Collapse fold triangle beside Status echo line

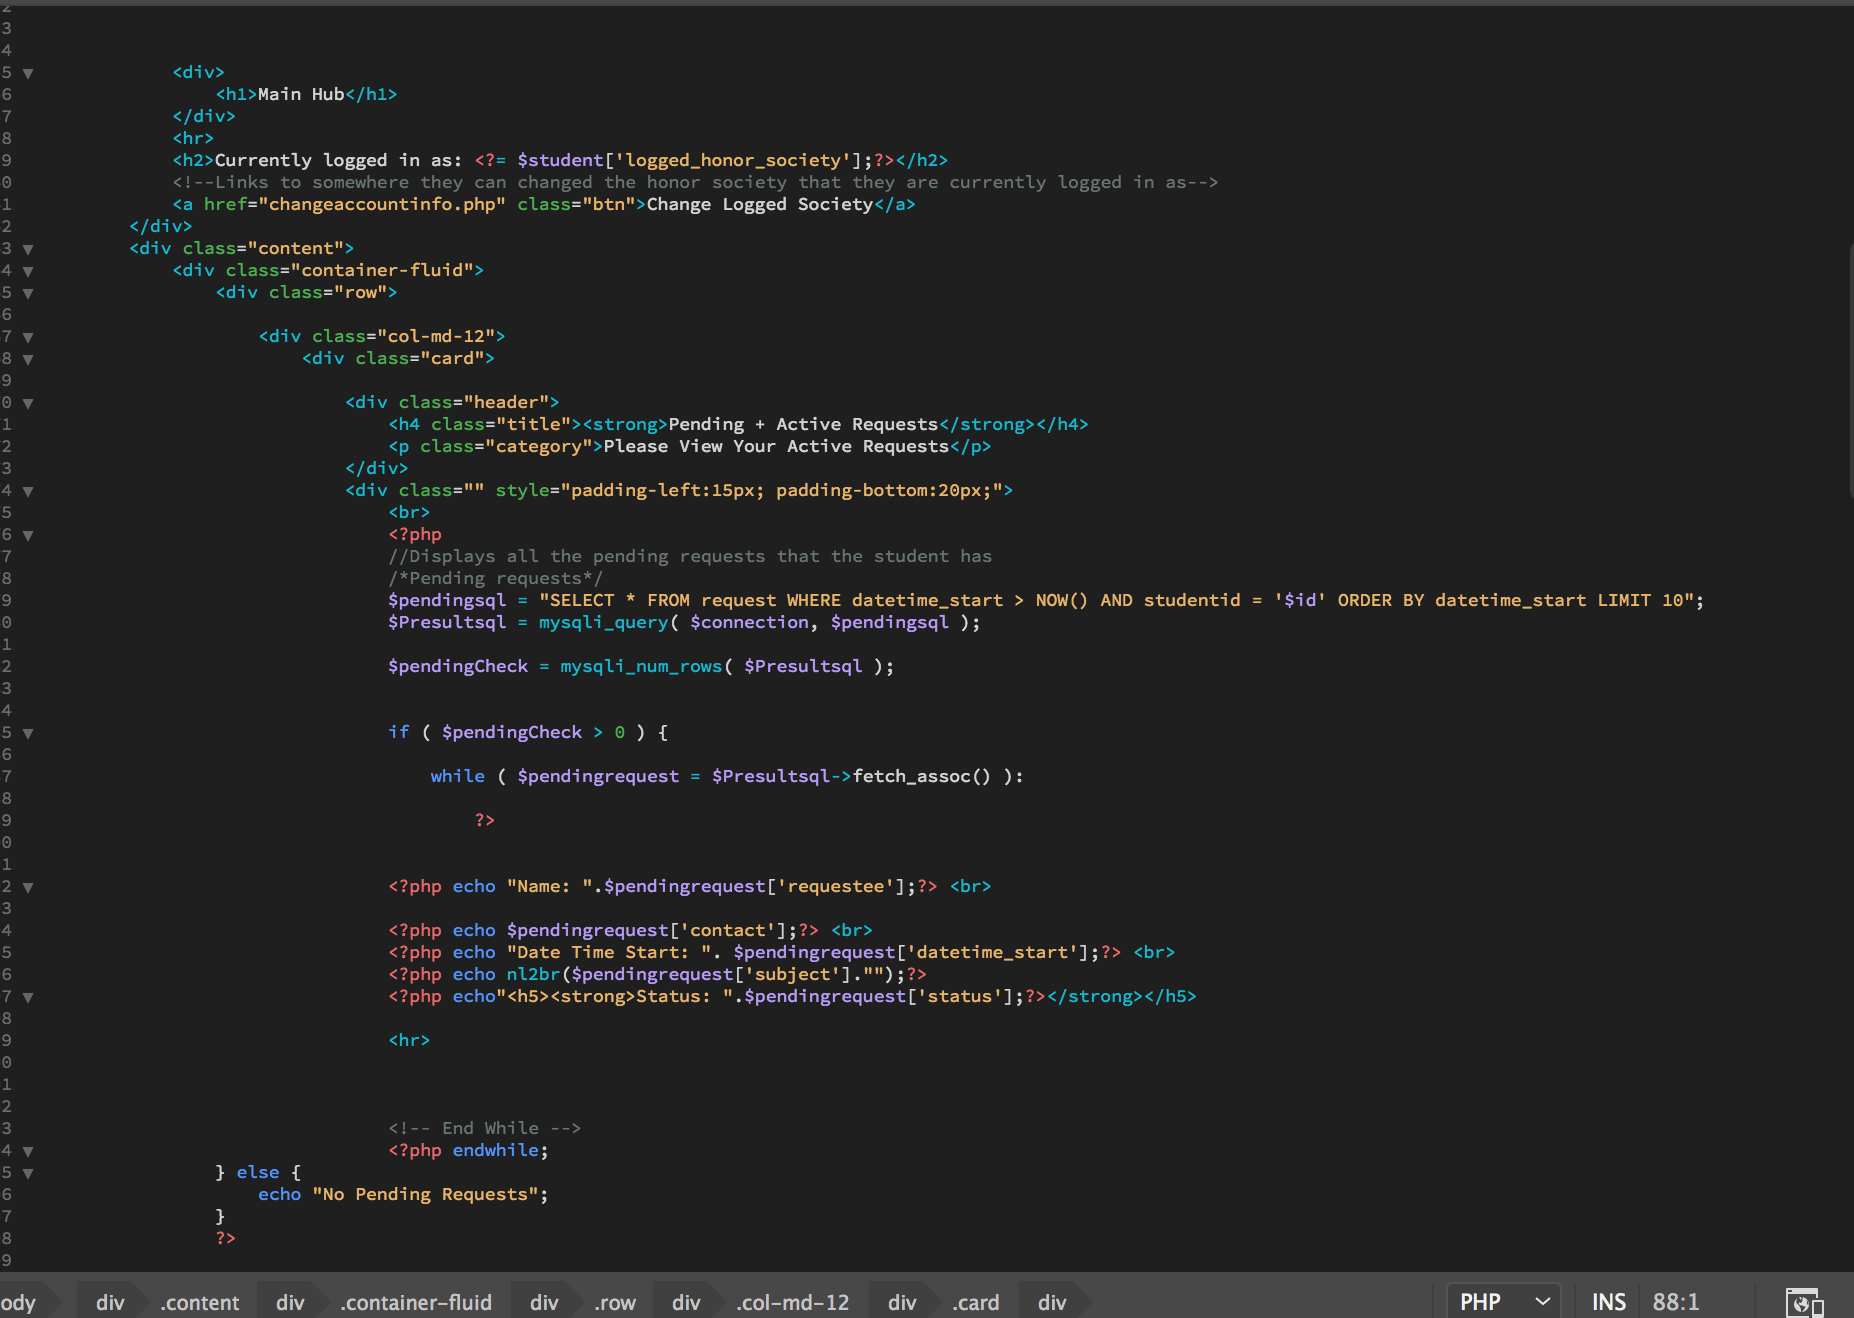click(28, 997)
